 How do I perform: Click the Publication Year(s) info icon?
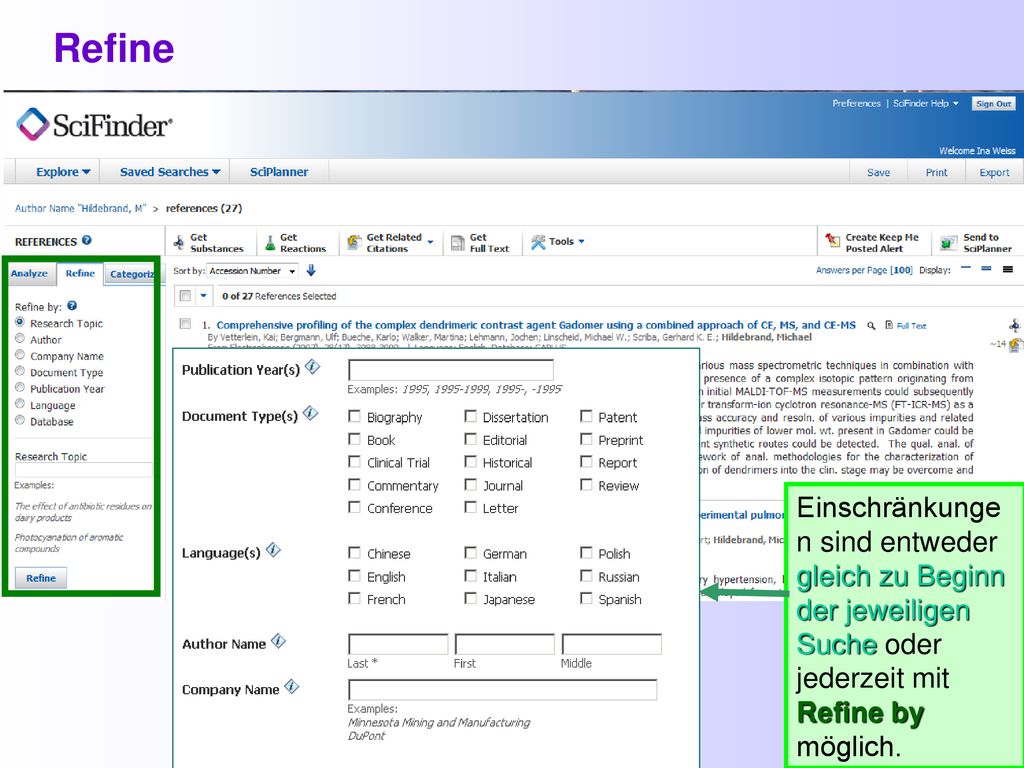(313, 367)
